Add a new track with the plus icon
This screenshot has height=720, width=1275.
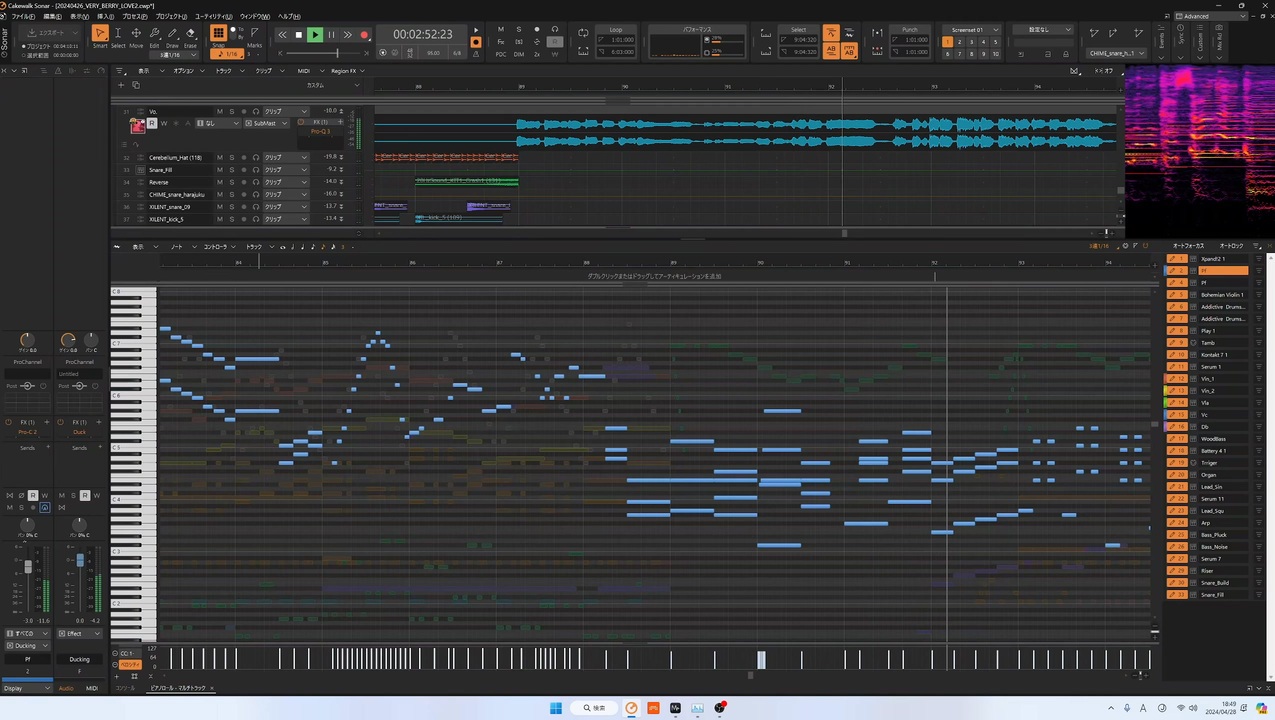(121, 85)
